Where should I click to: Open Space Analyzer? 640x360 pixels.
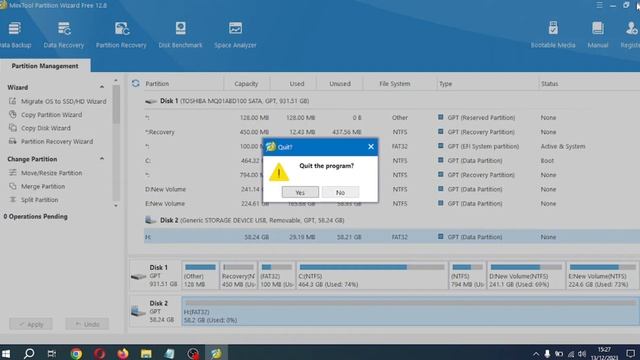[x=235, y=35]
